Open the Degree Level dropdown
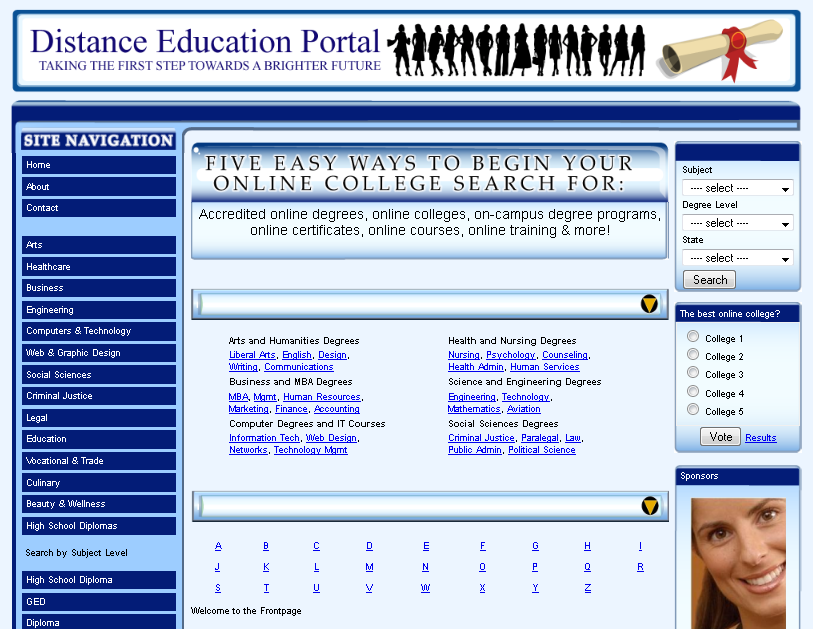 coord(738,223)
